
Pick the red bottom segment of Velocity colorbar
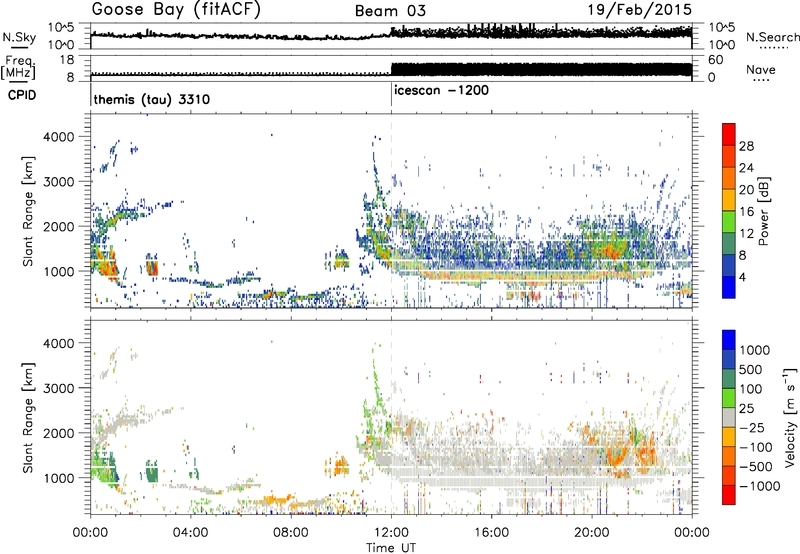pos(729,495)
